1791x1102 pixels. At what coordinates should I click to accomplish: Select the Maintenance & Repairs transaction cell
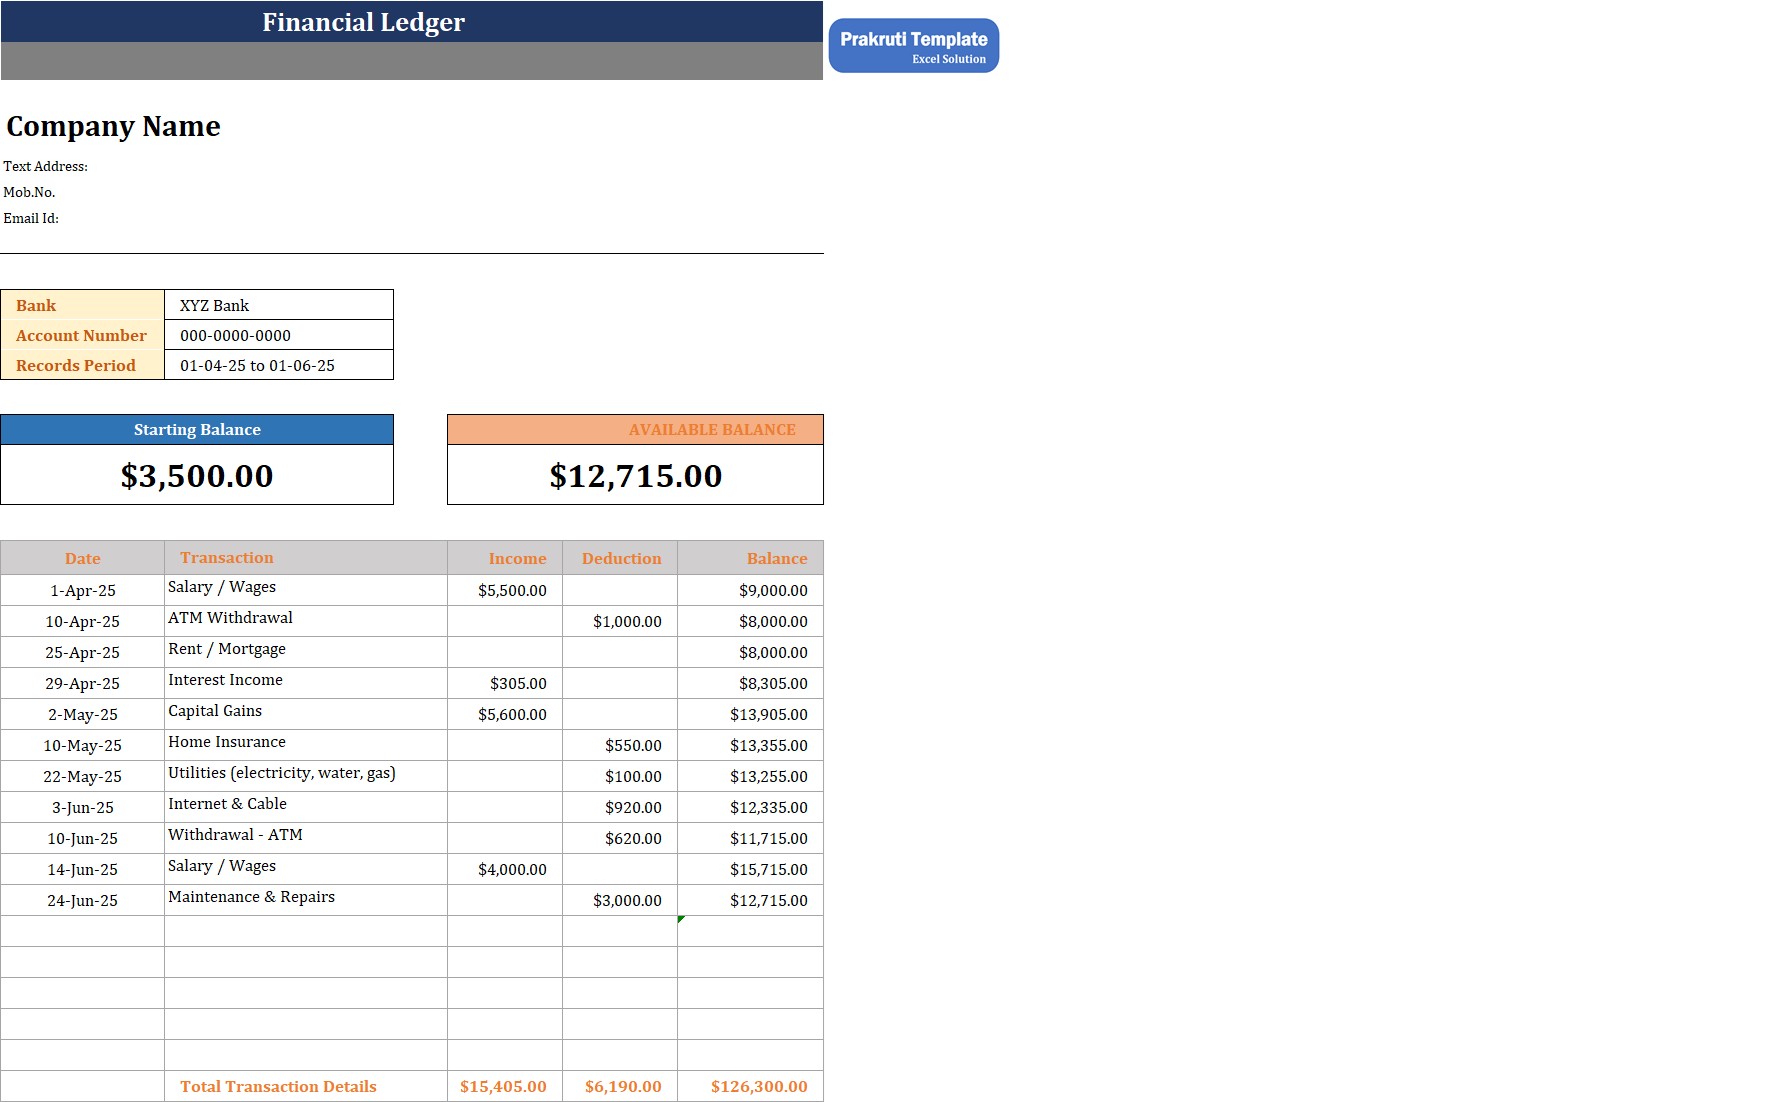point(306,900)
